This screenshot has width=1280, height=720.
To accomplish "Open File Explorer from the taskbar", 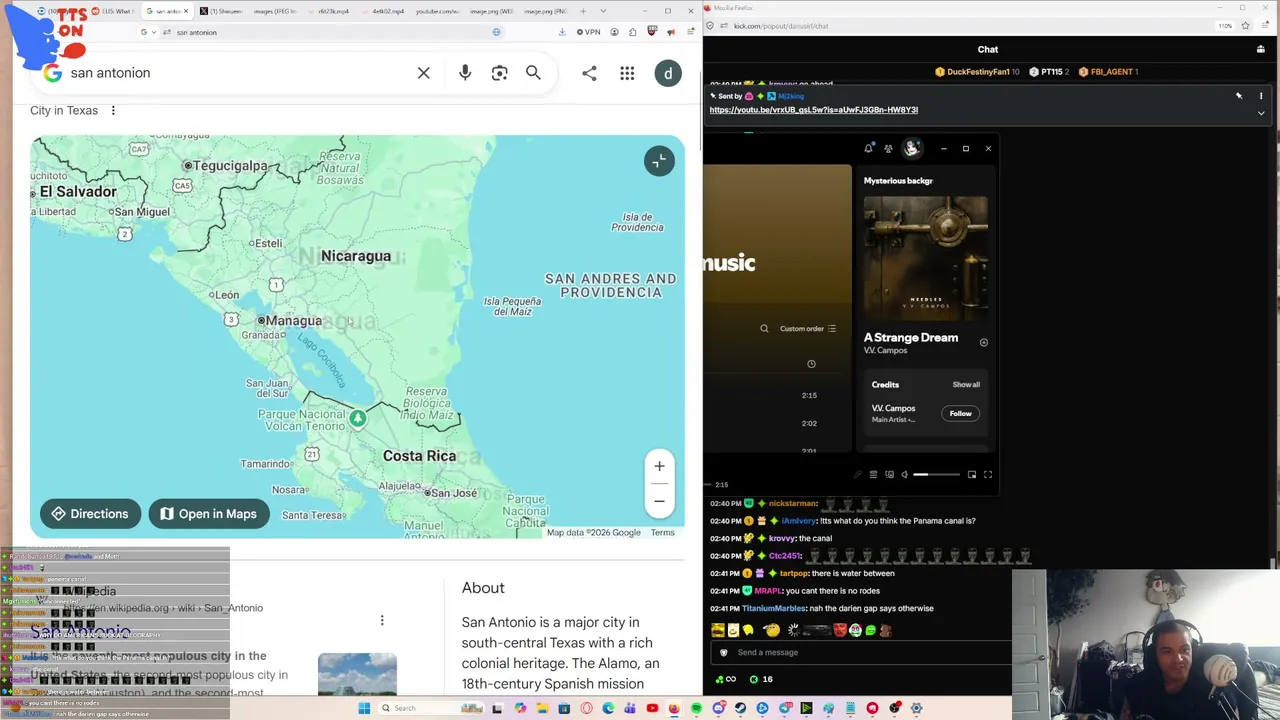I will [542, 708].
